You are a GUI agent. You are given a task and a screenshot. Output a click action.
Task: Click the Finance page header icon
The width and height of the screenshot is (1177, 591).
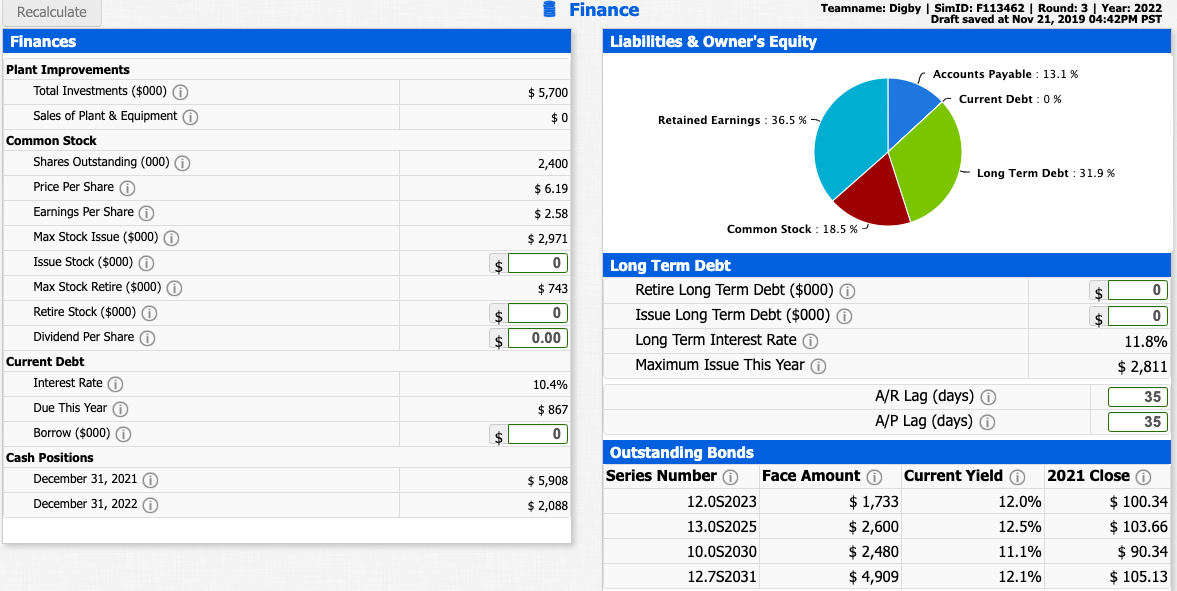point(548,11)
